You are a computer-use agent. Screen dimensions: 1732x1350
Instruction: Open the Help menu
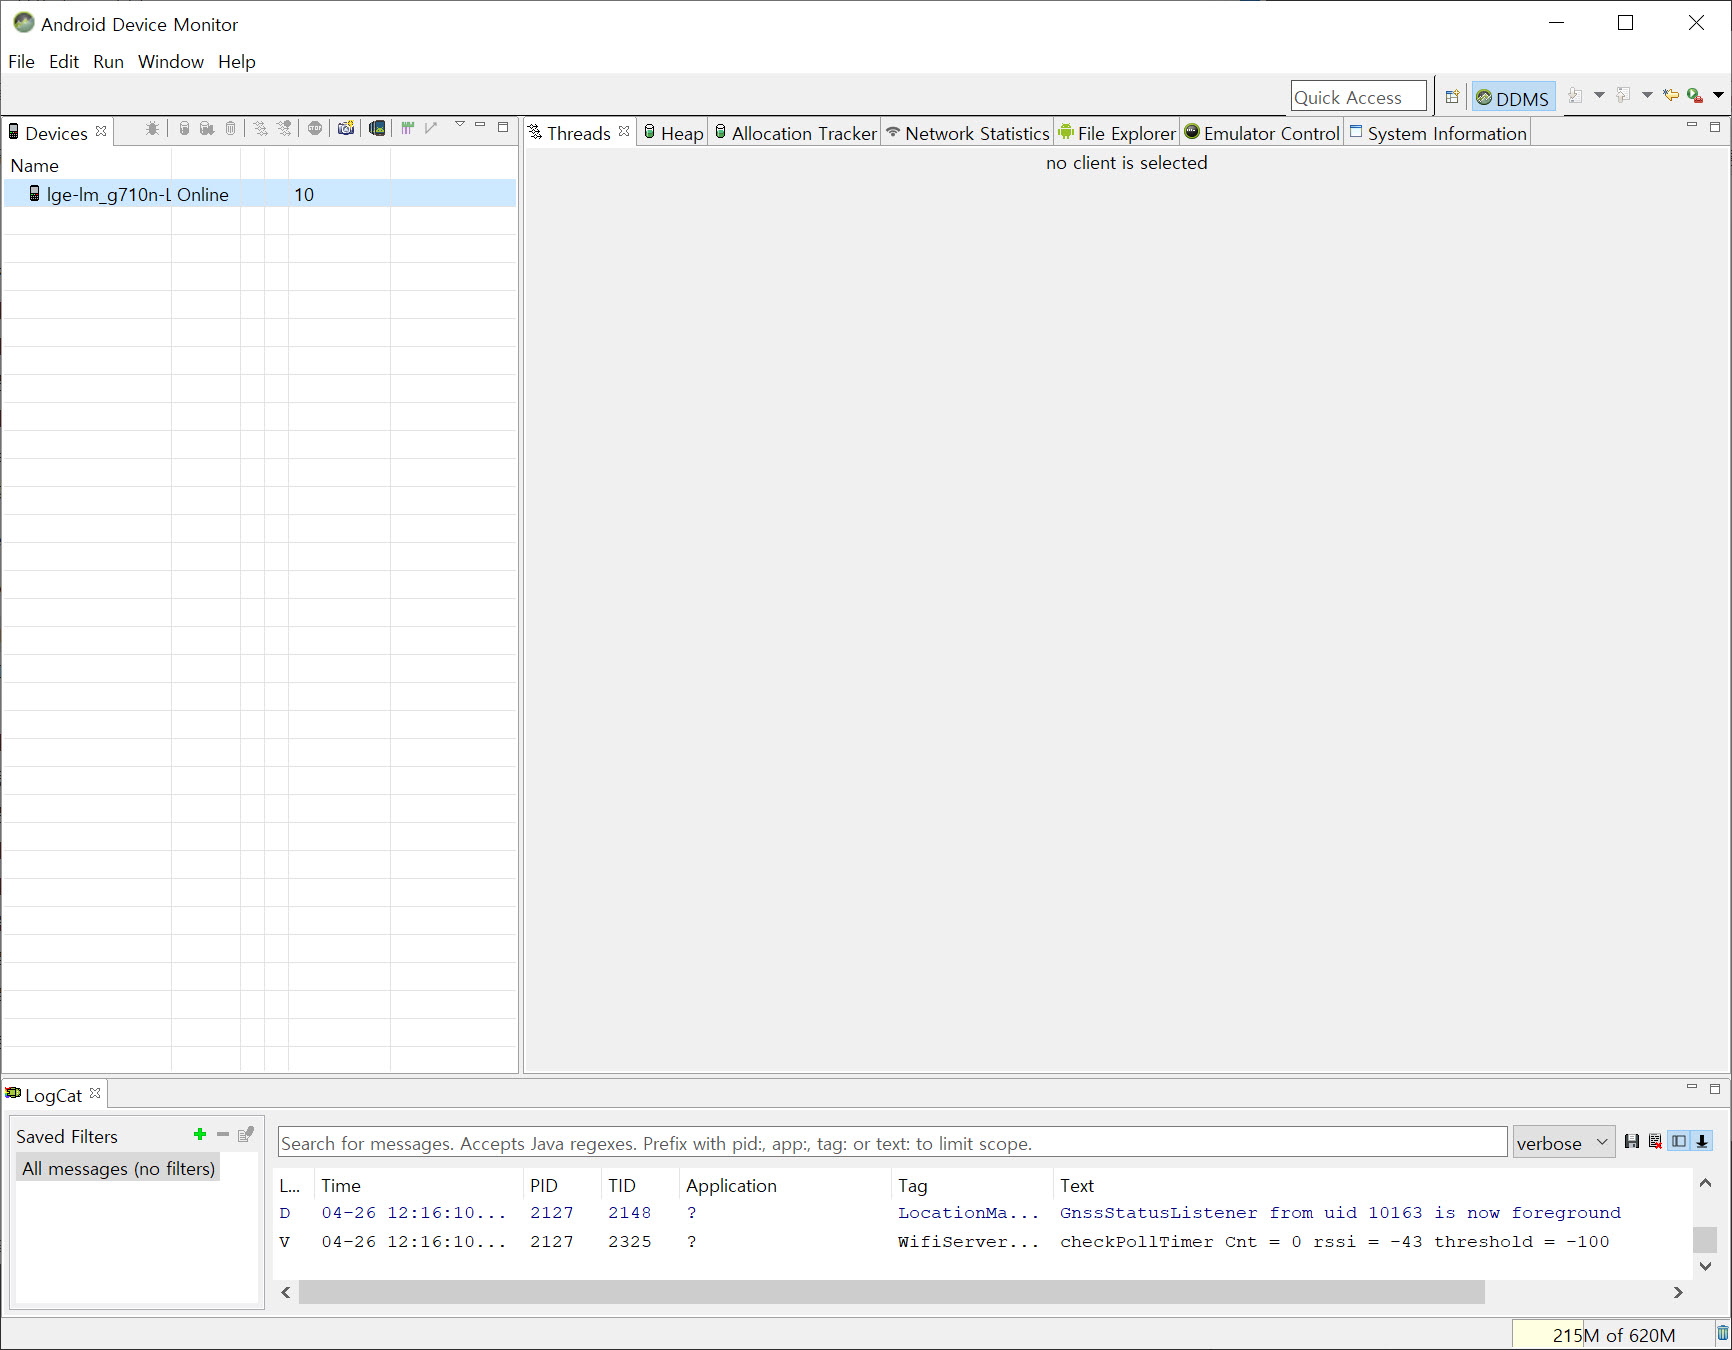click(237, 61)
